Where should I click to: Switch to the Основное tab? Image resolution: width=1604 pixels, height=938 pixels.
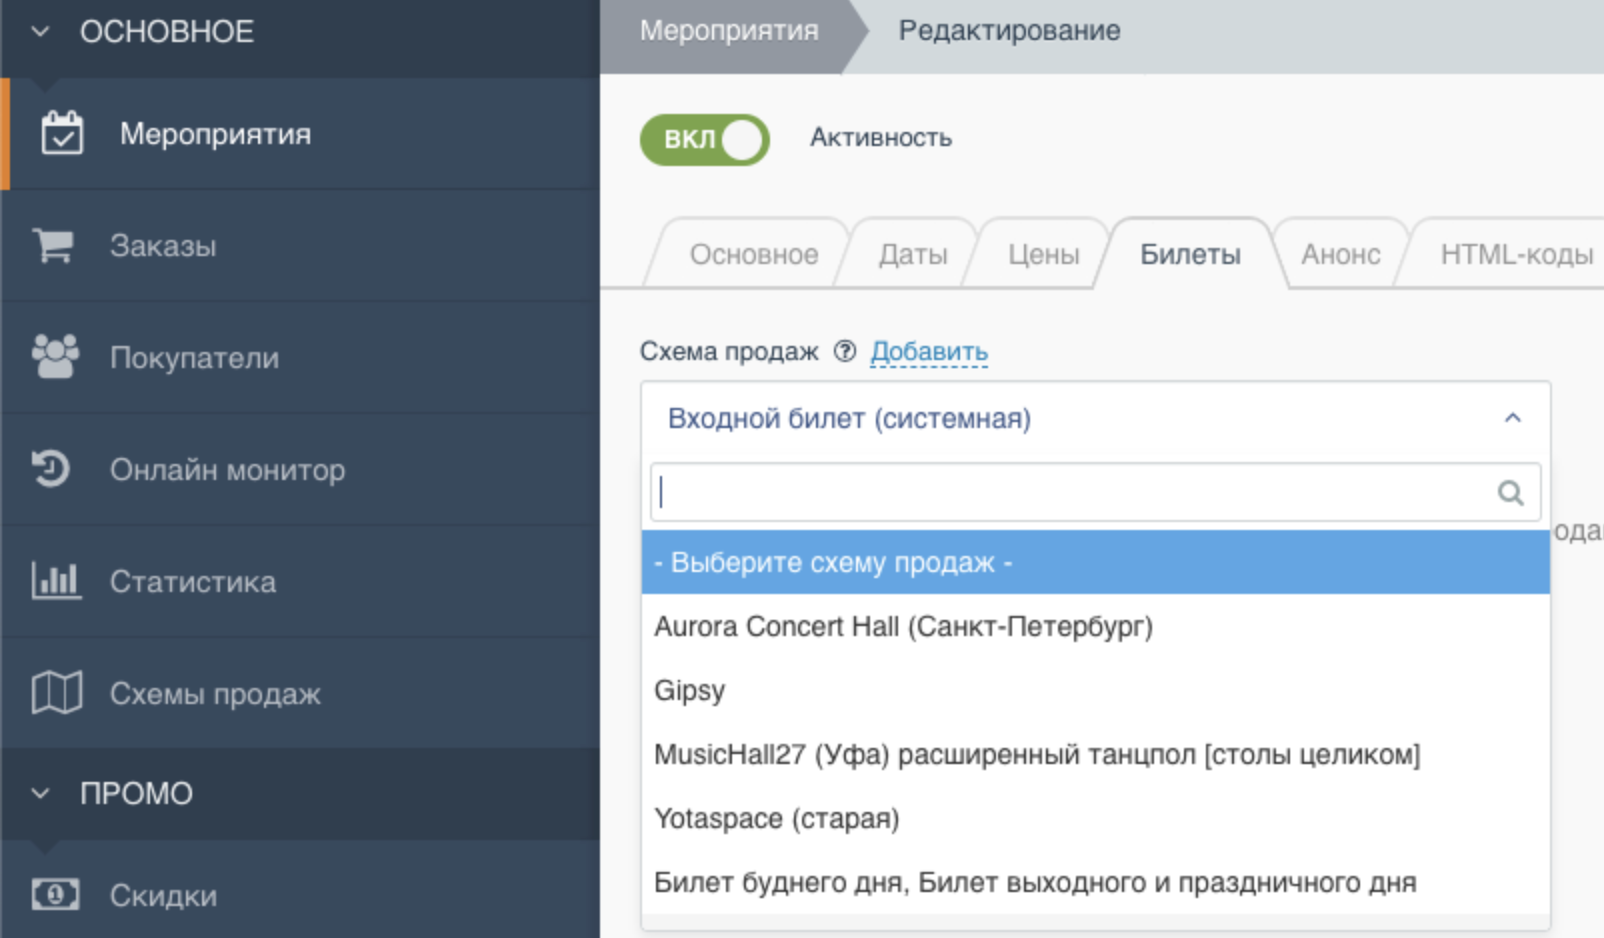(753, 254)
